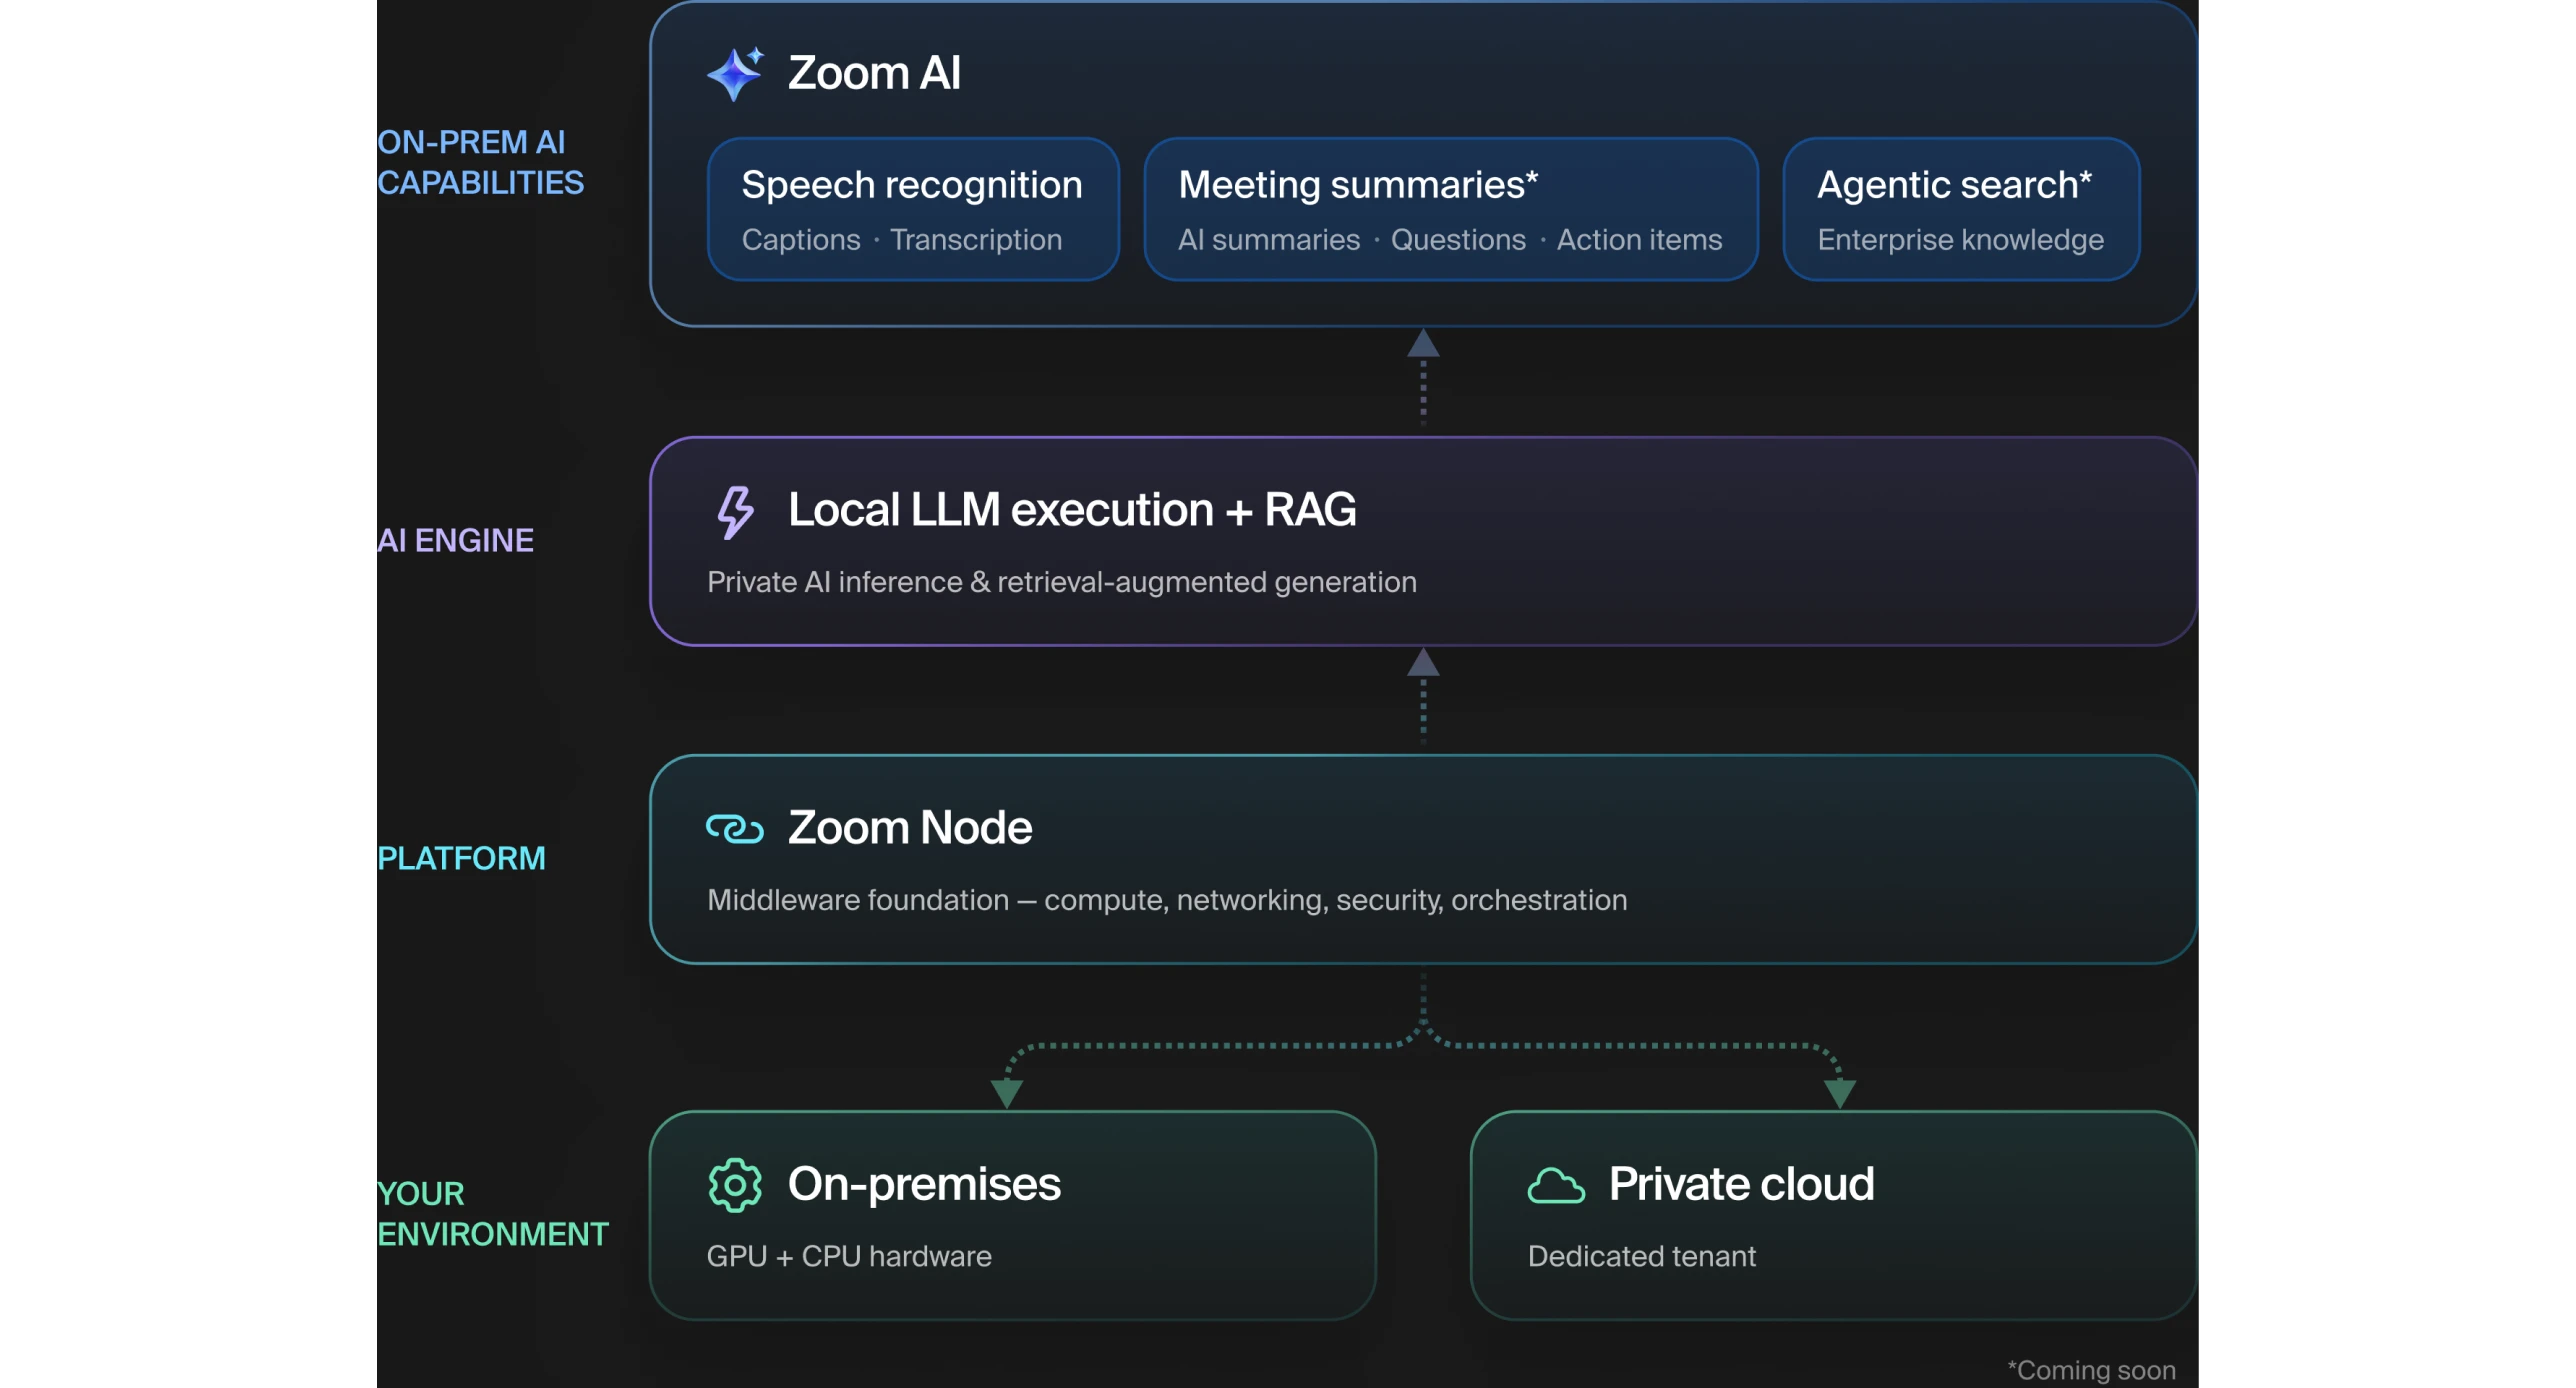Click the Coming soon footnote
The image size is (2576, 1388).
(x=2091, y=1370)
